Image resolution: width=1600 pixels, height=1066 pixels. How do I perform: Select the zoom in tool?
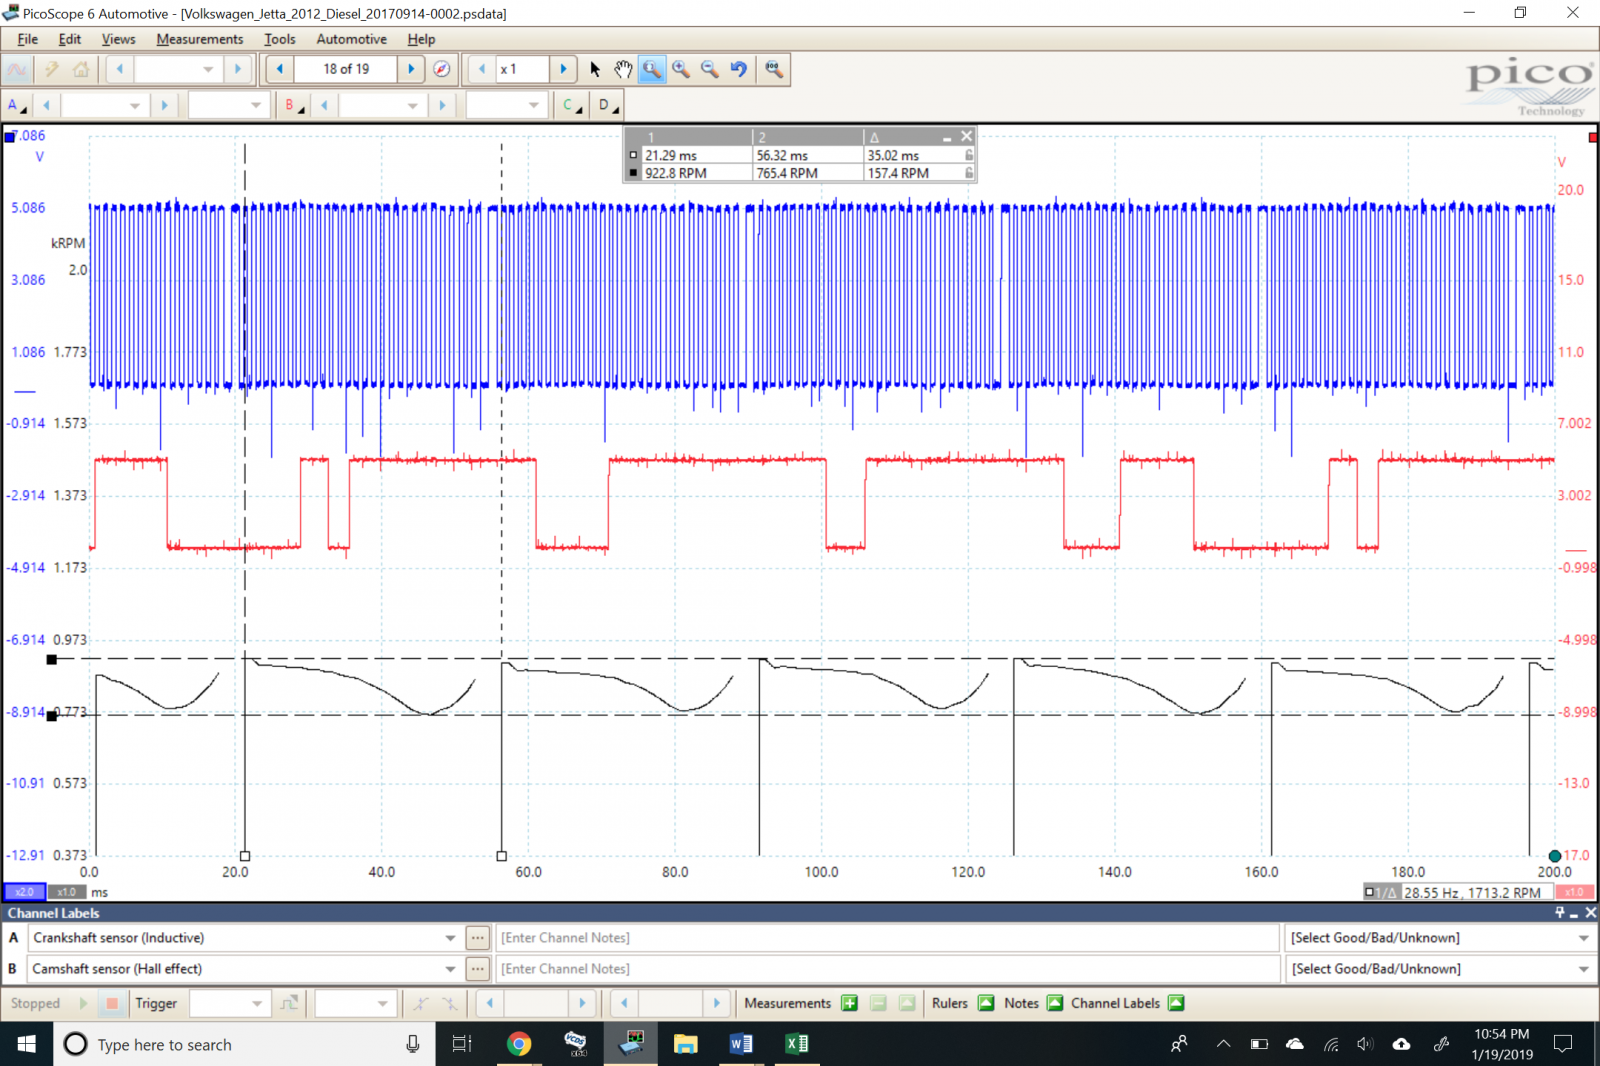click(681, 69)
